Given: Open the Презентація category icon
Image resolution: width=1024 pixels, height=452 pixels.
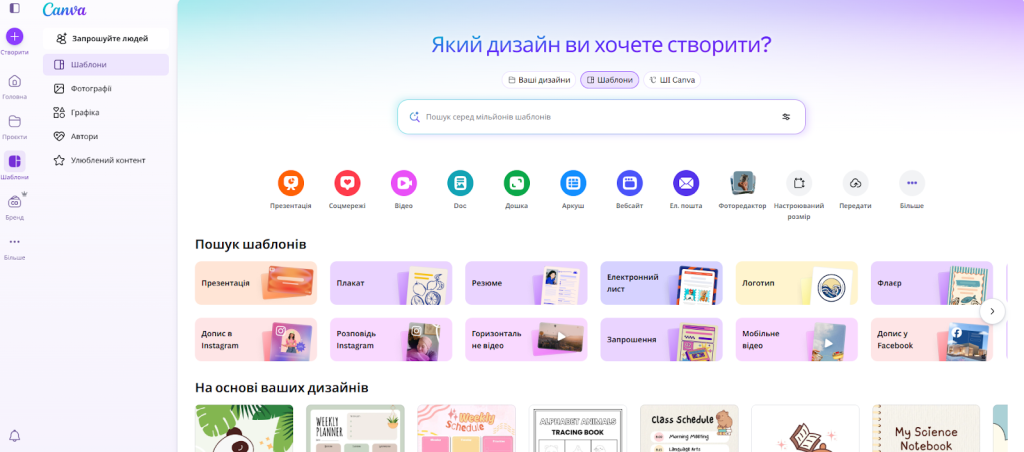Looking at the screenshot, I should [290, 183].
